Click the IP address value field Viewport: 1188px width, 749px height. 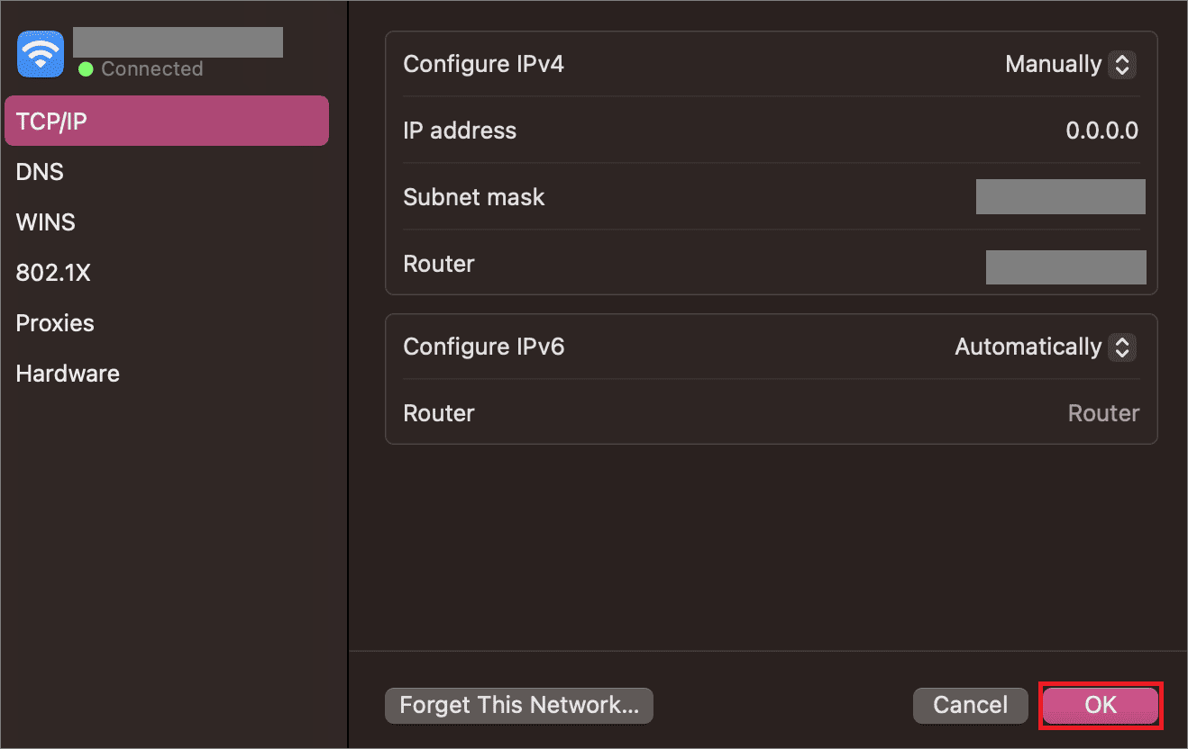(x=1101, y=130)
